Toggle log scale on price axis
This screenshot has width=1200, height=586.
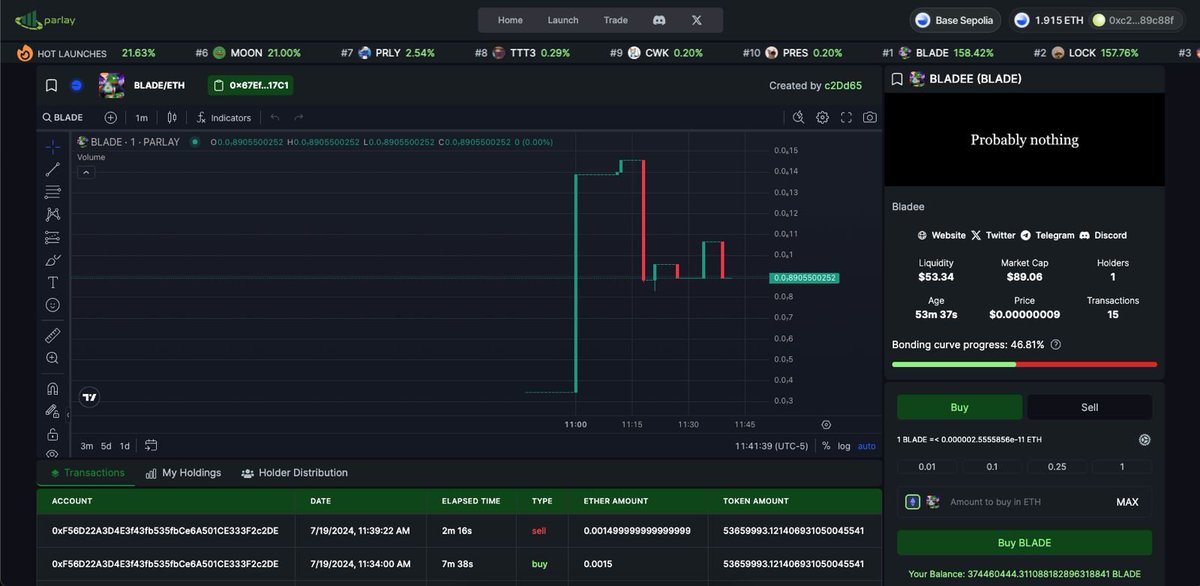coord(844,446)
